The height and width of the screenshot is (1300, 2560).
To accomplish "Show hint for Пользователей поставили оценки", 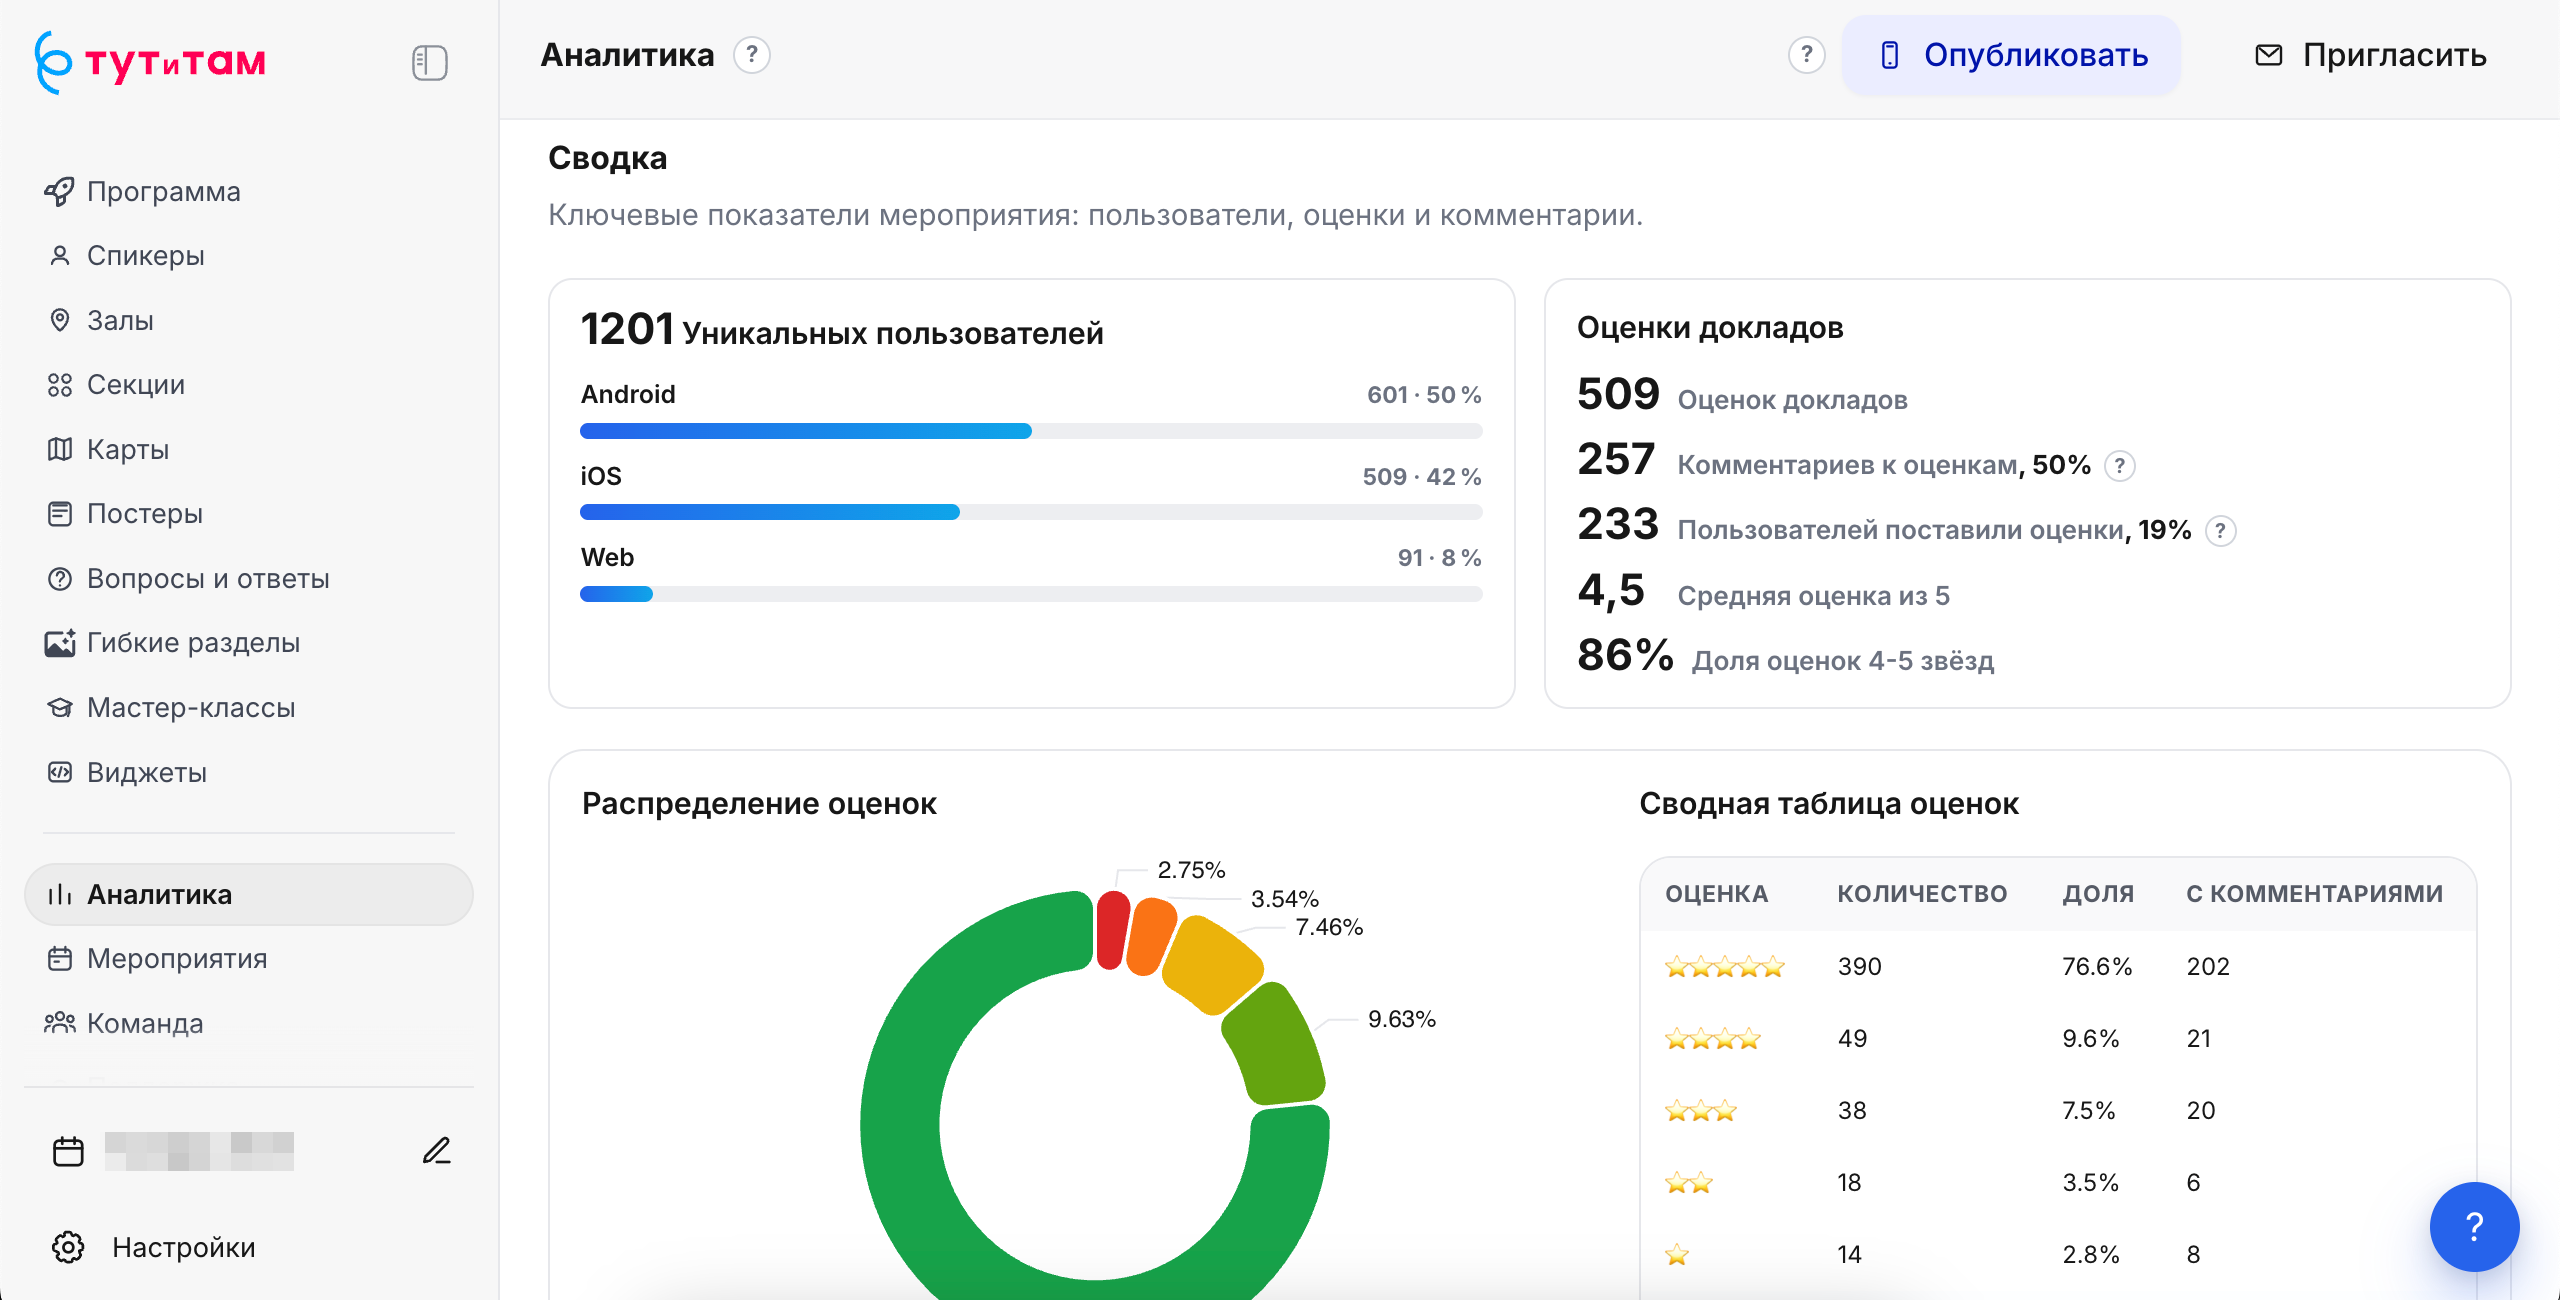I will pos(2221,531).
